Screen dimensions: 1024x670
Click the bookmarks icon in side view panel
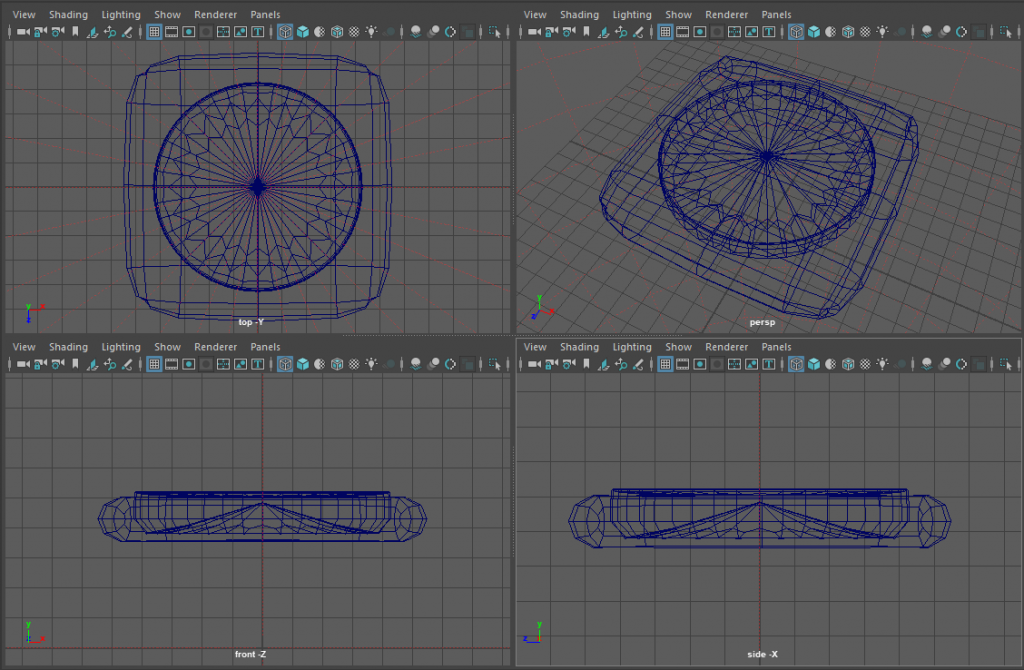586,365
